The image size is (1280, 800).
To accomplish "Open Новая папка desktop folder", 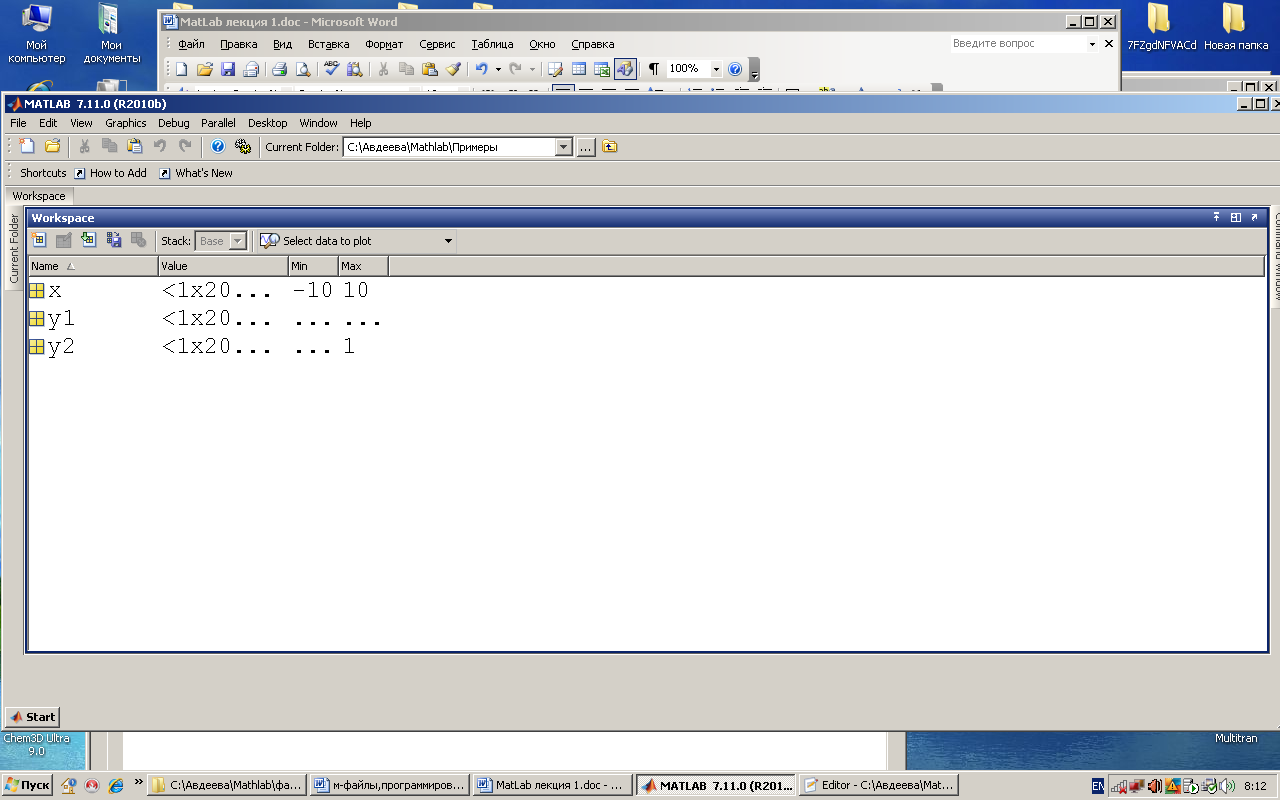I will tap(1236, 28).
